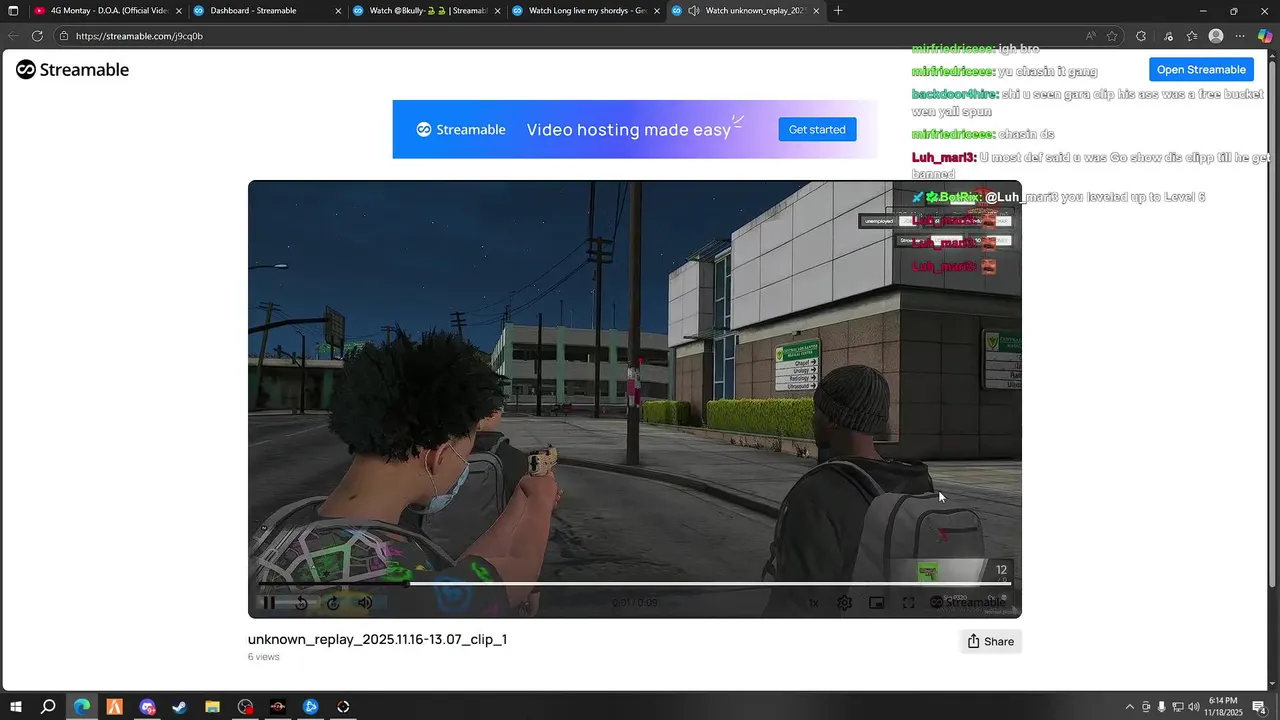Go back to previous page
1280x720 pixels.
(x=13, y=36)
